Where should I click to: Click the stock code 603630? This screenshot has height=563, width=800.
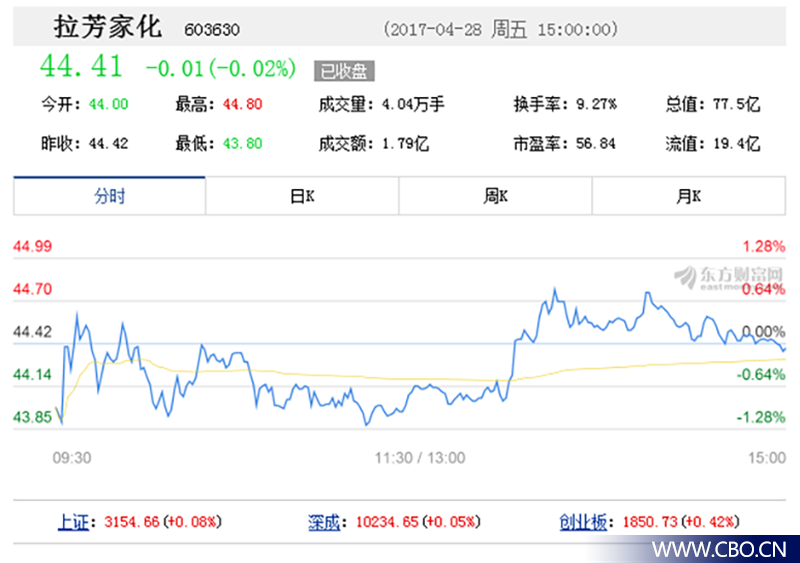pyautogui.click(x=212, y=30)
